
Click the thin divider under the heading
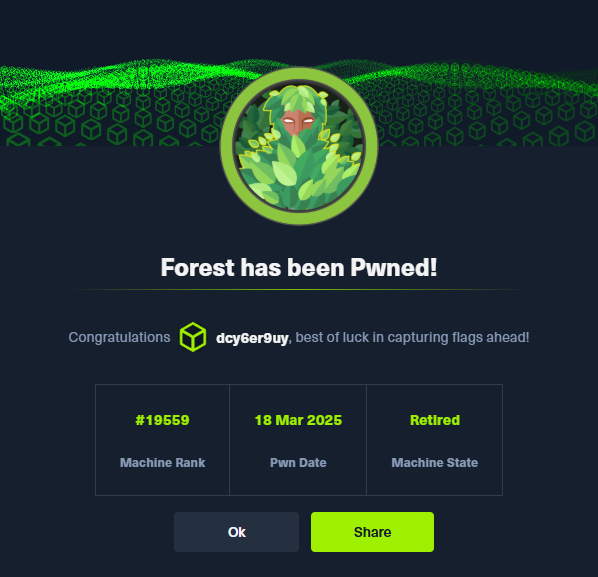(x=299, y=290)
